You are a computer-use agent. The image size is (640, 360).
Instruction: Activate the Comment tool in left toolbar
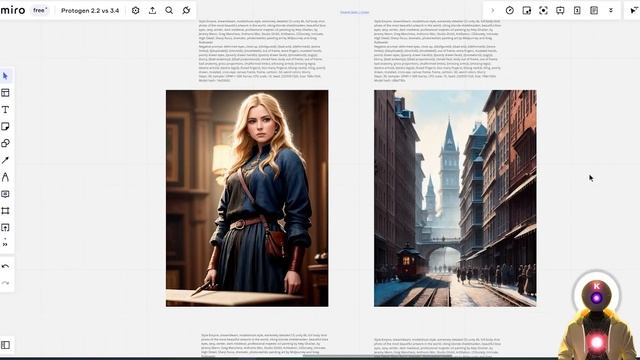[x=5, y=194]
